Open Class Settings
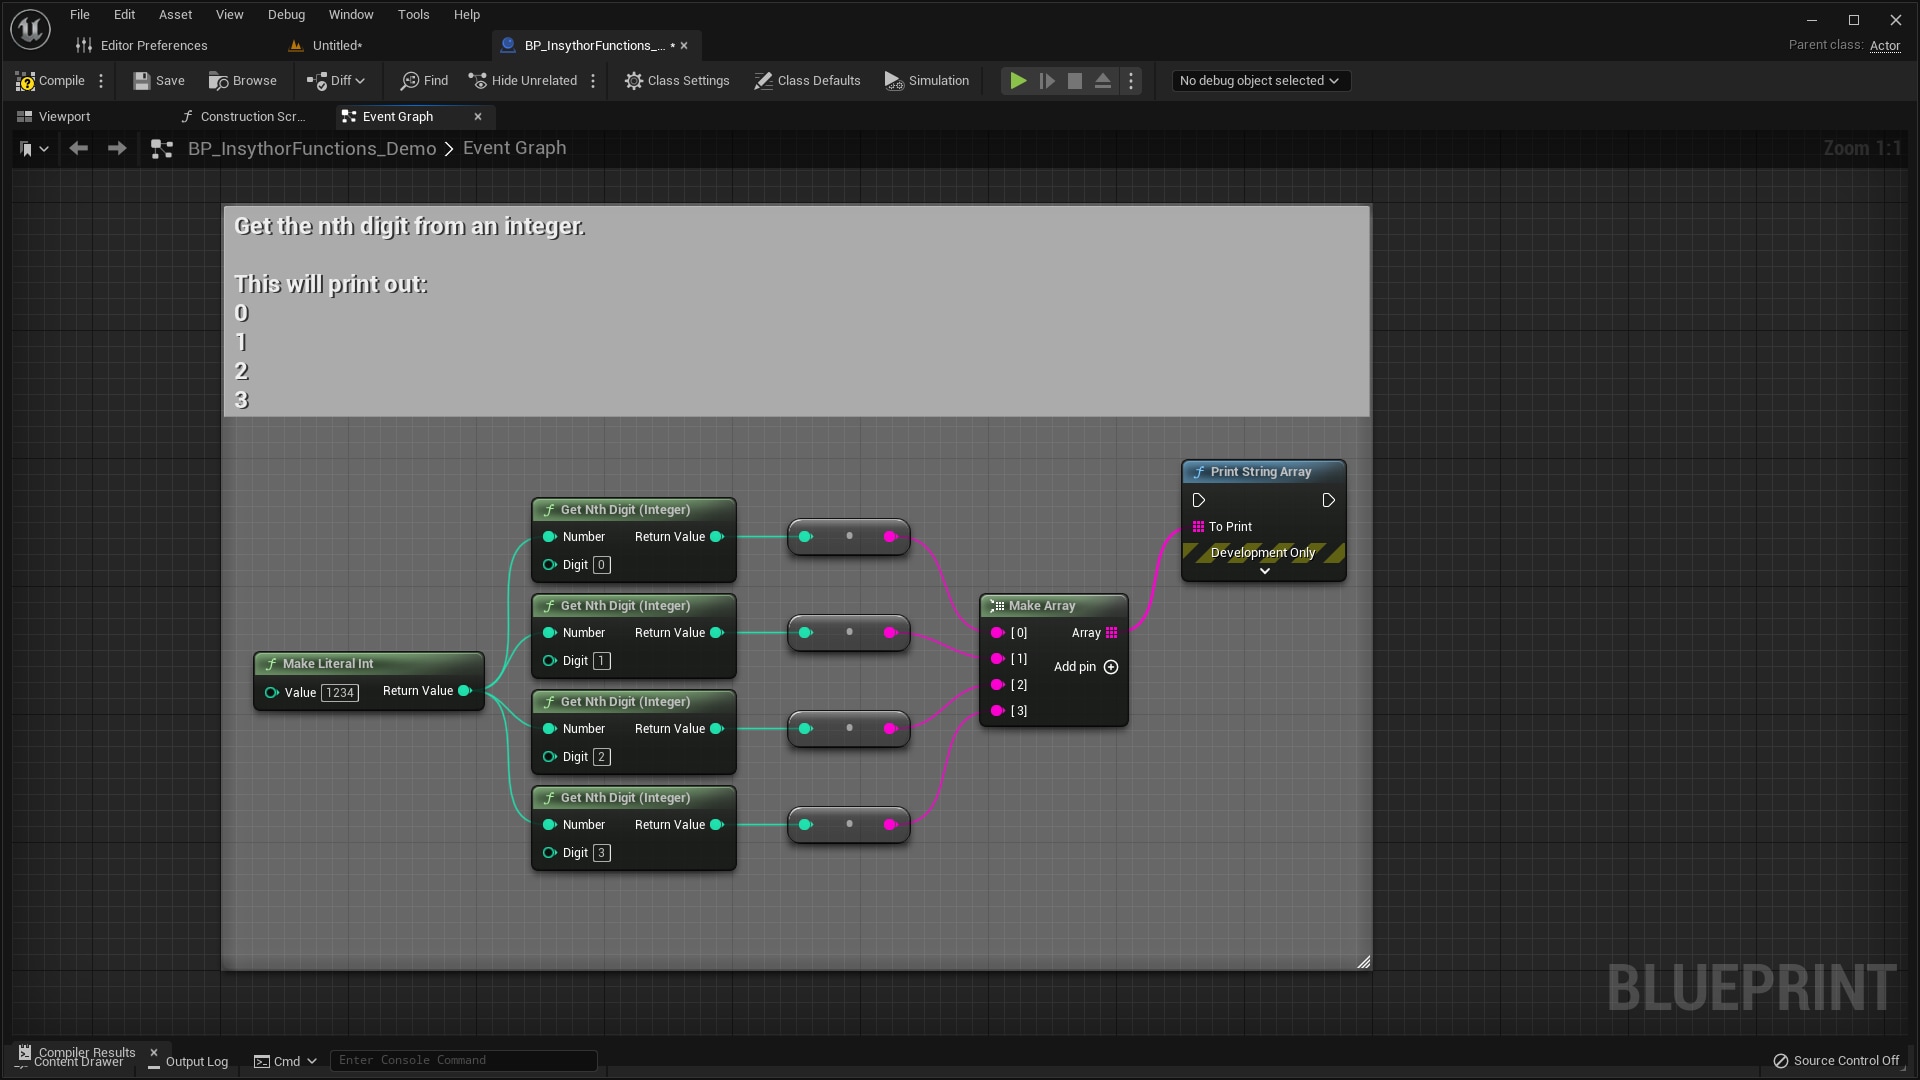The image size is (1920, 1080). tap(677, 80)
